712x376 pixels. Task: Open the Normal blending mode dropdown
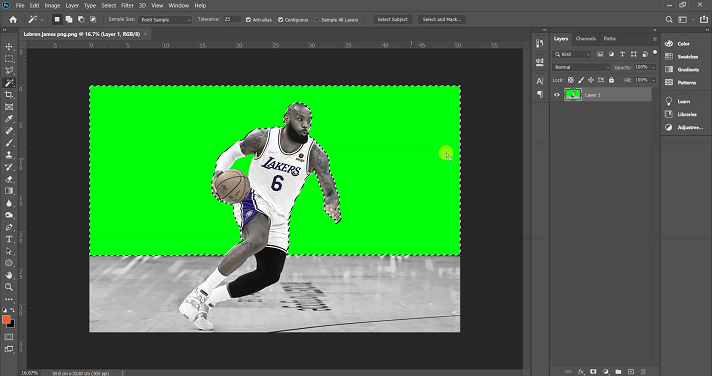pos(582,67)
